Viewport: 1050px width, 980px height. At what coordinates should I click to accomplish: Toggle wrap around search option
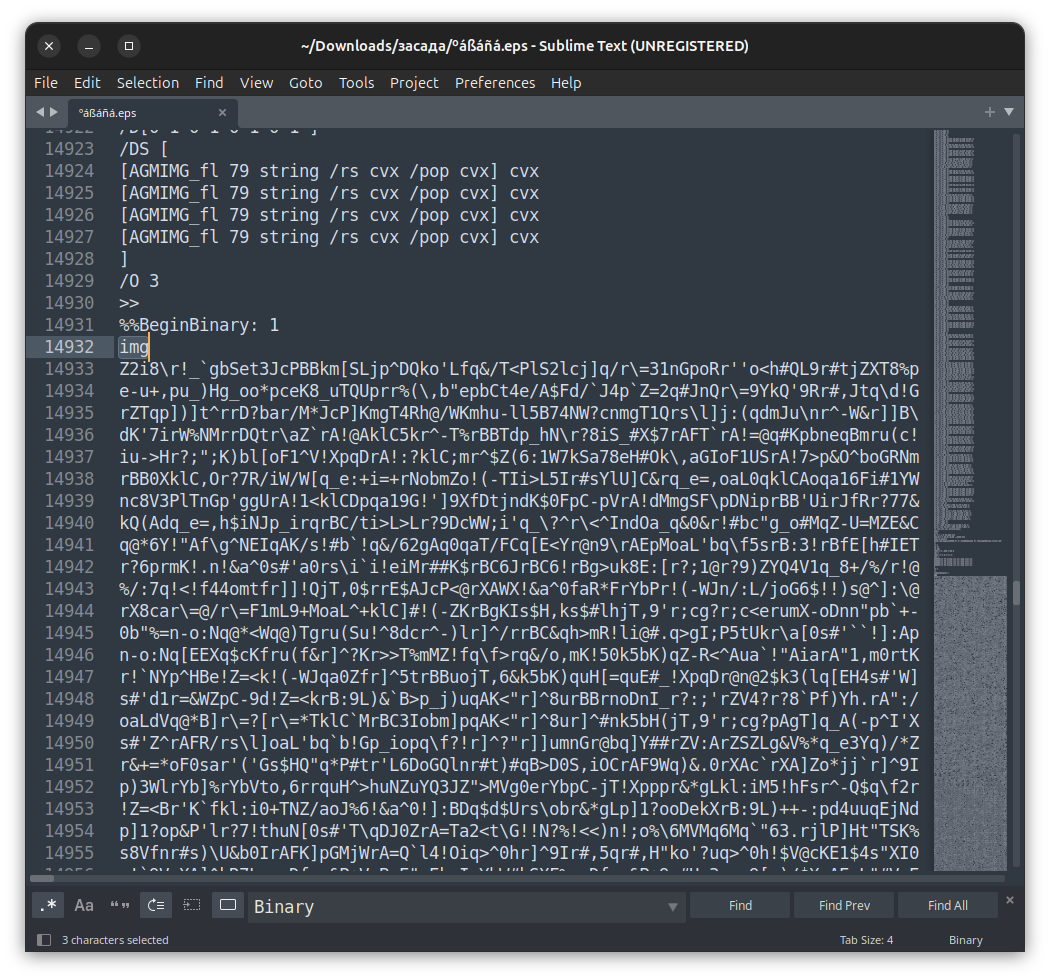156,906
